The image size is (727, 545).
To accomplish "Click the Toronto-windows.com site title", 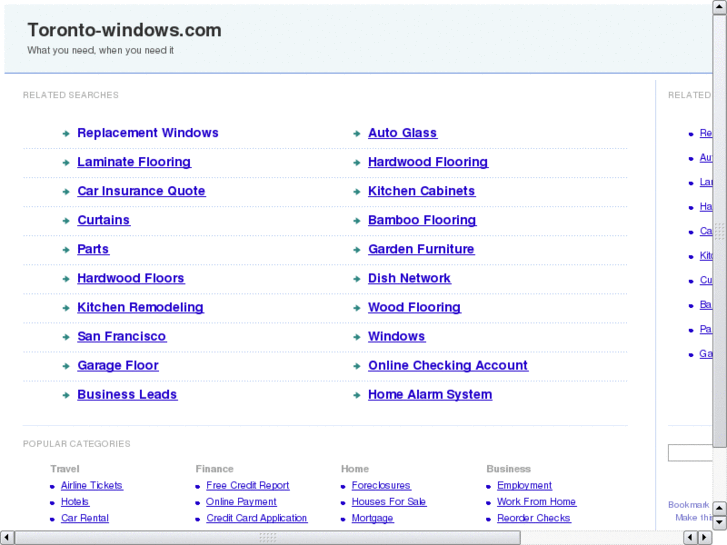I will pyautogui.click(x=124, y=30).
